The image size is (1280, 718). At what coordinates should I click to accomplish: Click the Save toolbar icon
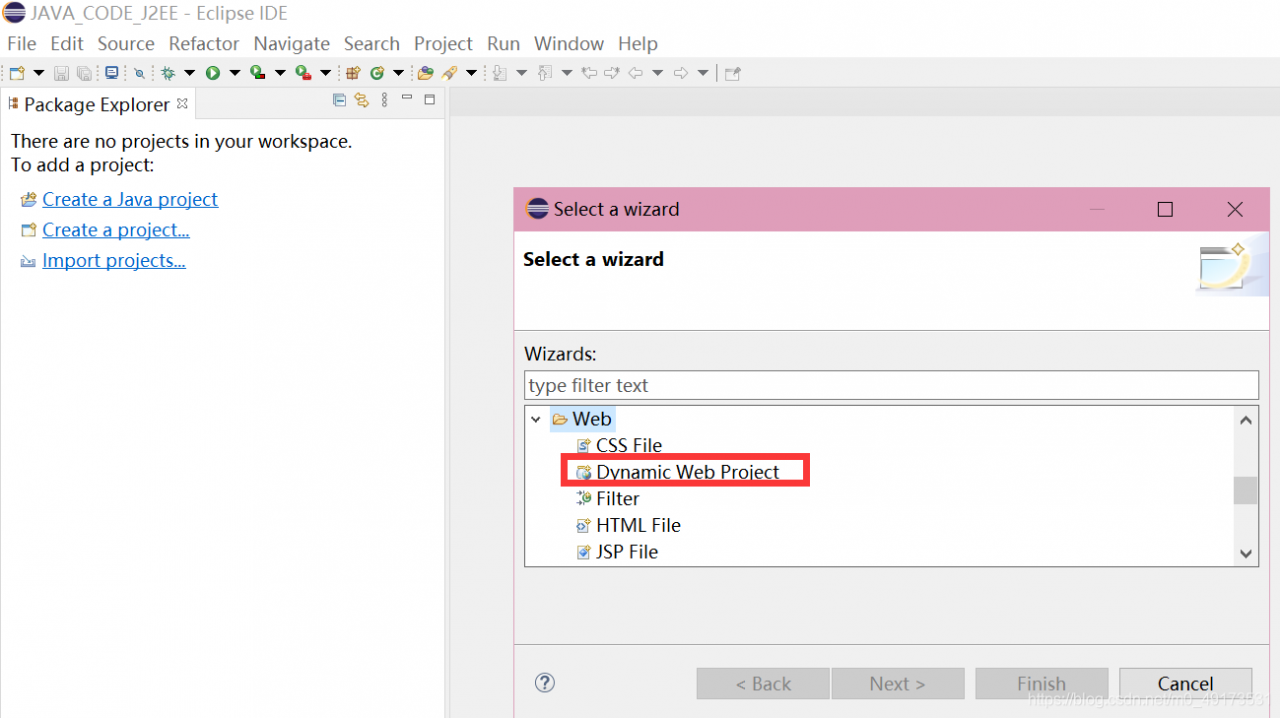[x=61, y=73]
